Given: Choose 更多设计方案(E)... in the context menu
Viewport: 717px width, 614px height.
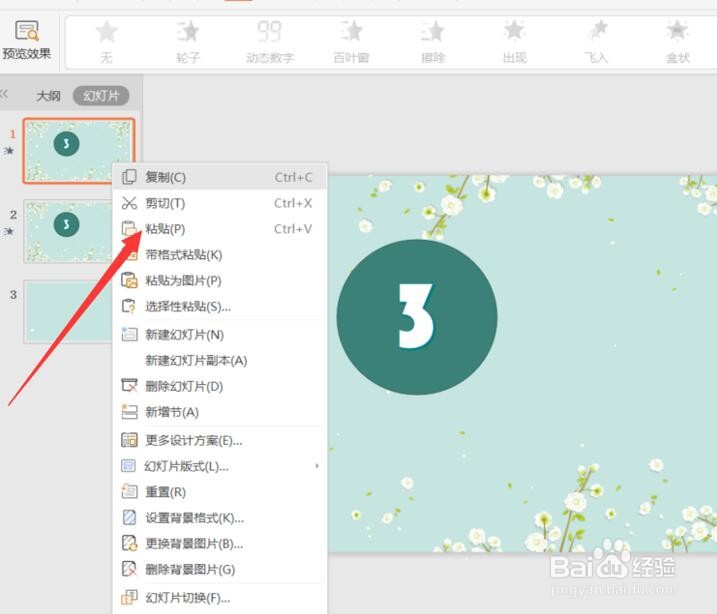Looking at the screenshot, I should 220,440.
